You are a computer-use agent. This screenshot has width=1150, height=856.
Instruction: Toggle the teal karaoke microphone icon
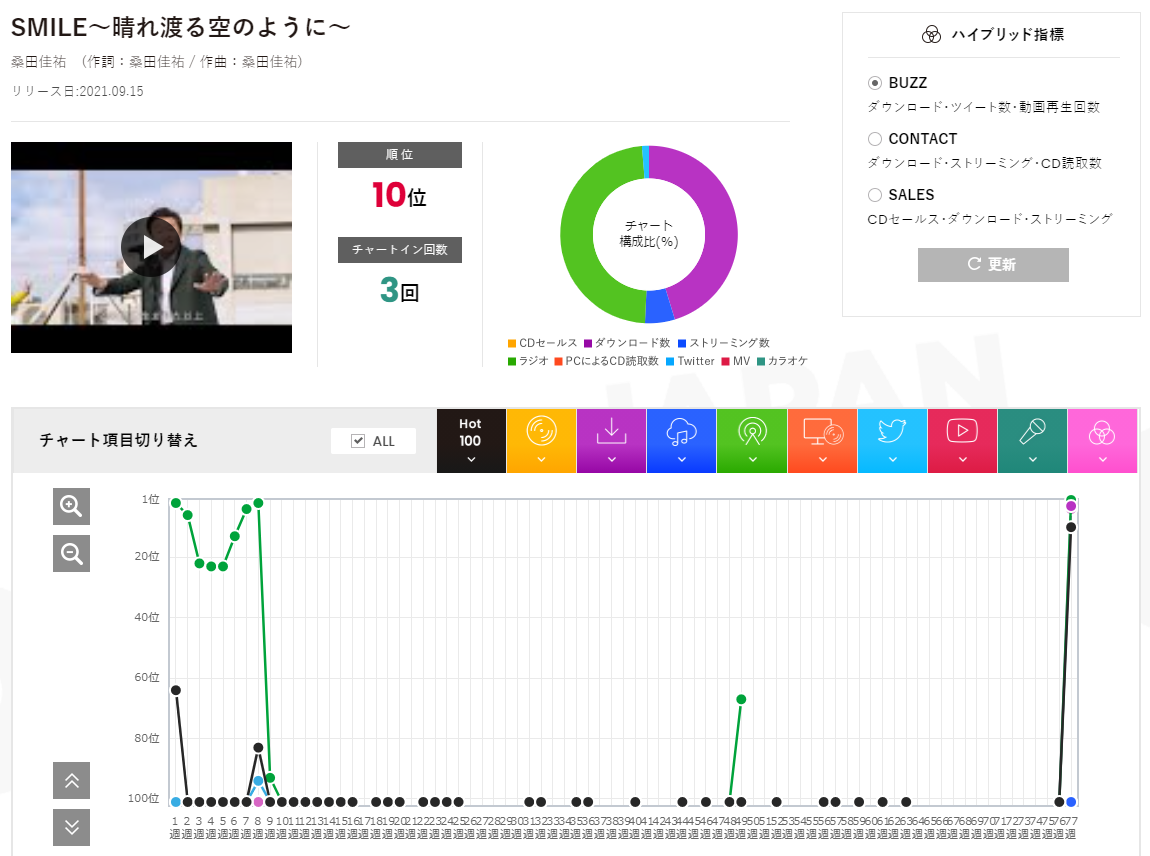1032,431
